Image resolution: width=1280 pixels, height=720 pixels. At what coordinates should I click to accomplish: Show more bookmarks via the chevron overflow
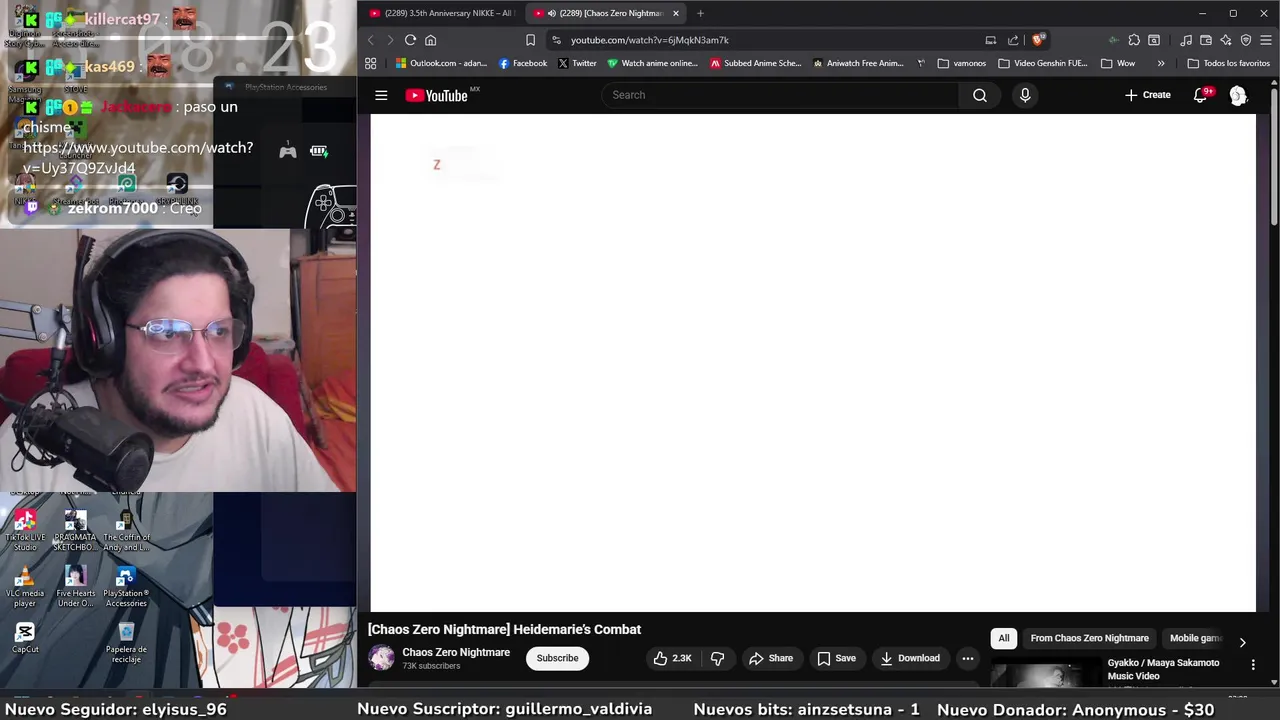pyautogui.click(x=1160, y=63)
